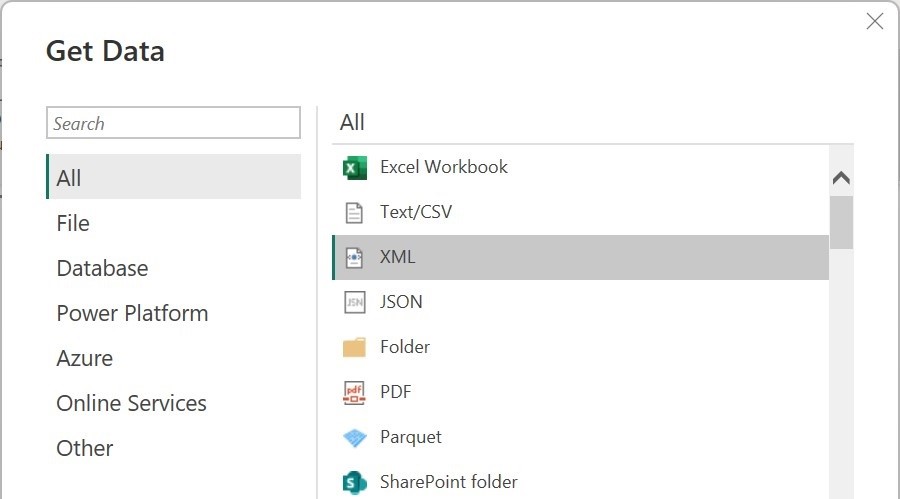Select the All category
The width and height of the screenshot is (900, 499).
[x=69, y=178]
